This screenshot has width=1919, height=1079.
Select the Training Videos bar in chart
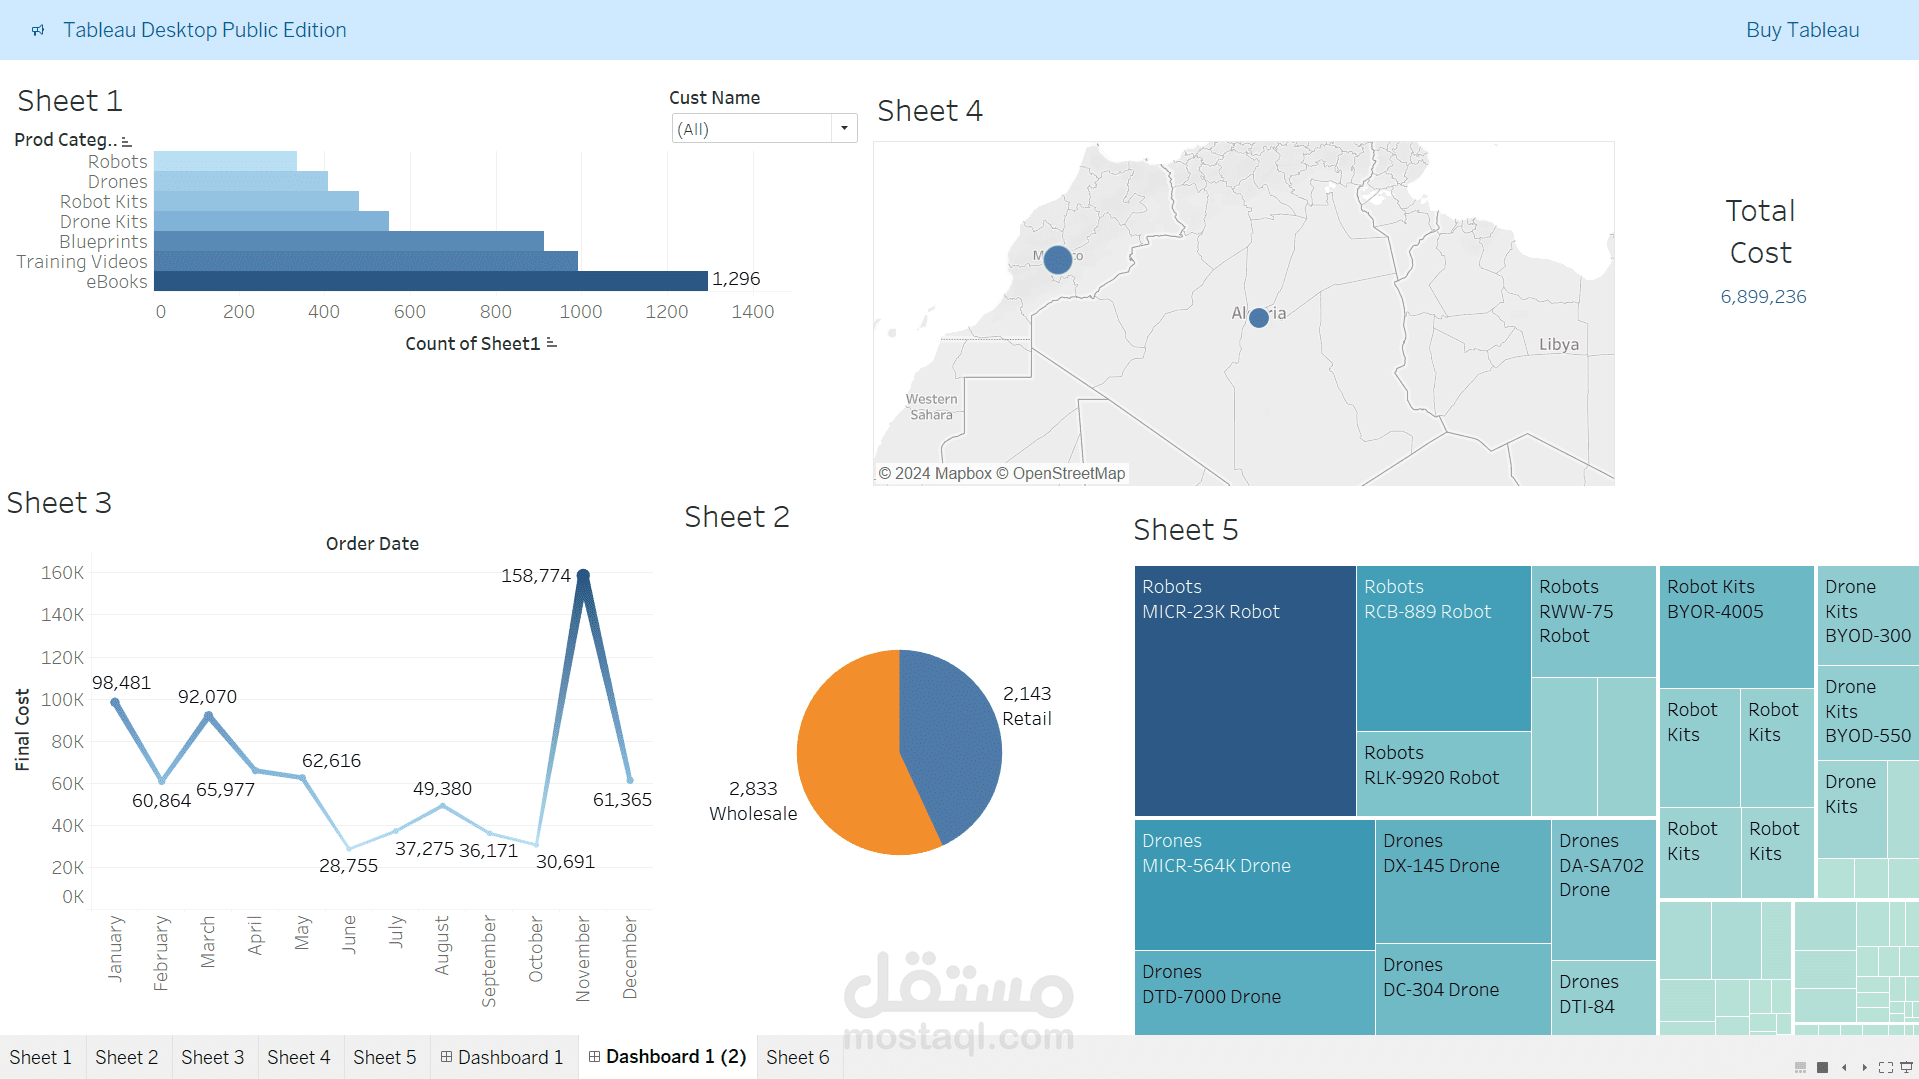pyautogui.click(x=366, y=261)
